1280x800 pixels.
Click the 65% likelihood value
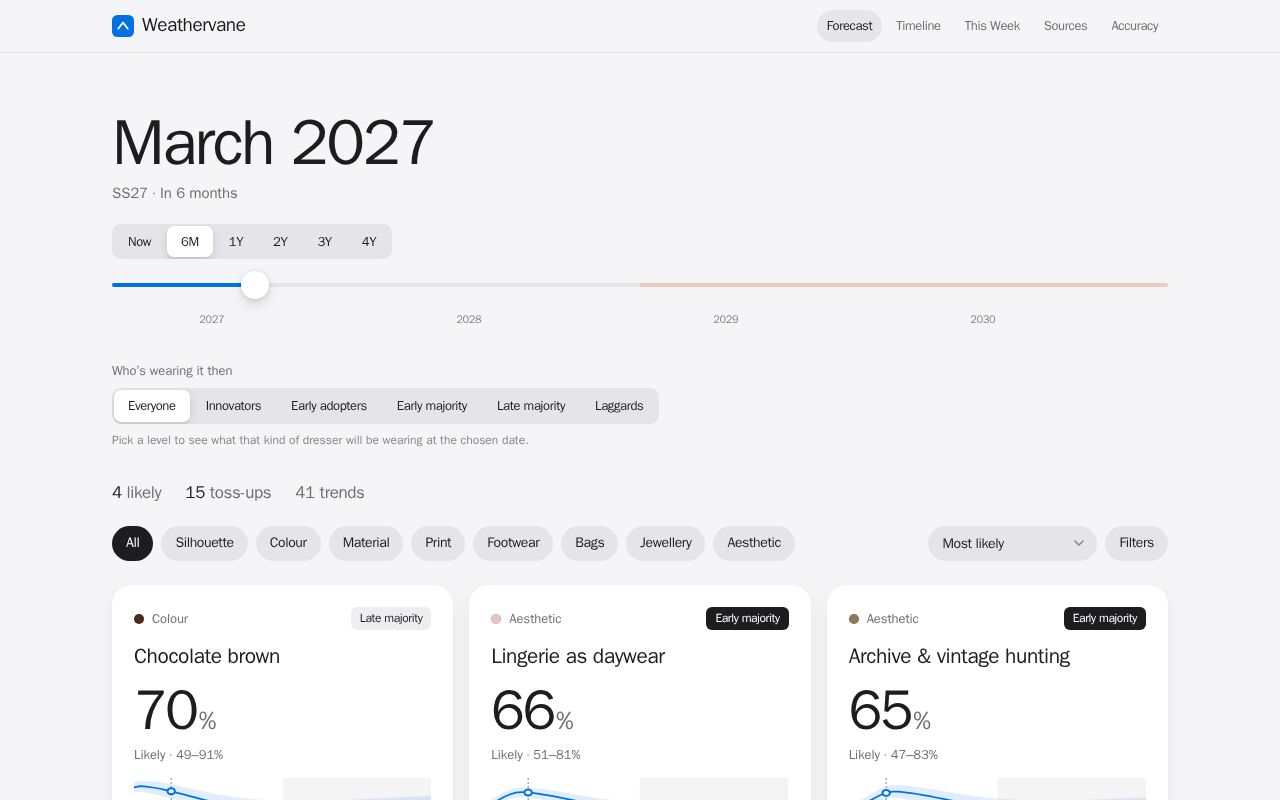coord(890,711)
